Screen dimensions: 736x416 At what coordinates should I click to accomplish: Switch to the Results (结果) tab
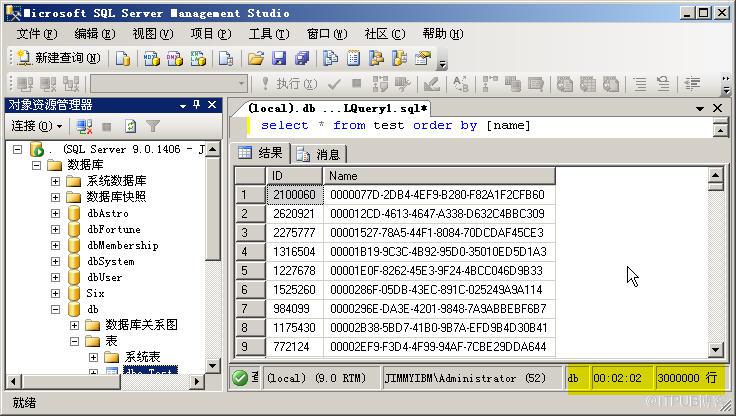[261, 153]
